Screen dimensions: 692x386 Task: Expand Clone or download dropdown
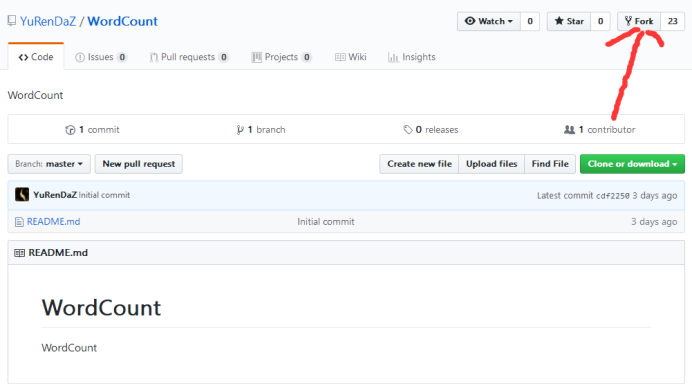(632, 164)
